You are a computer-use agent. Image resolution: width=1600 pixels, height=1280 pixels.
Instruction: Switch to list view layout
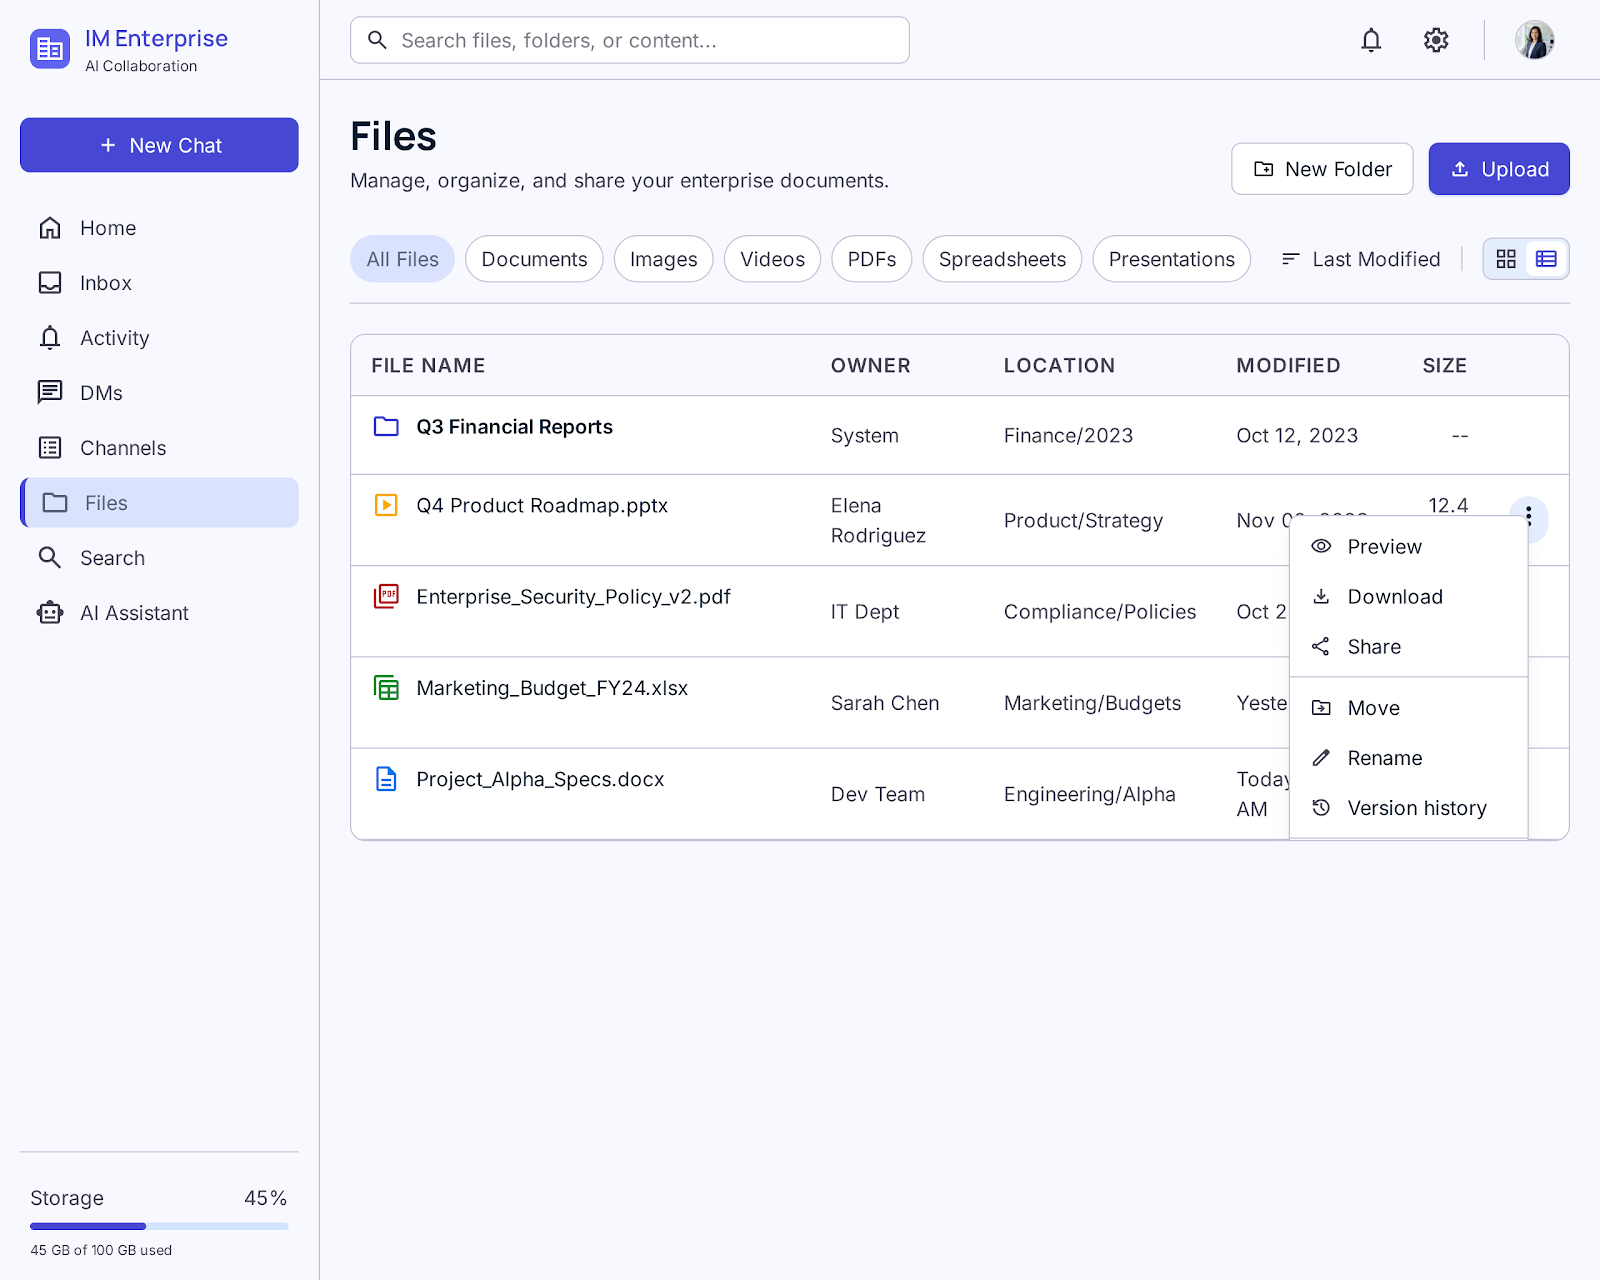(1546, 259)
